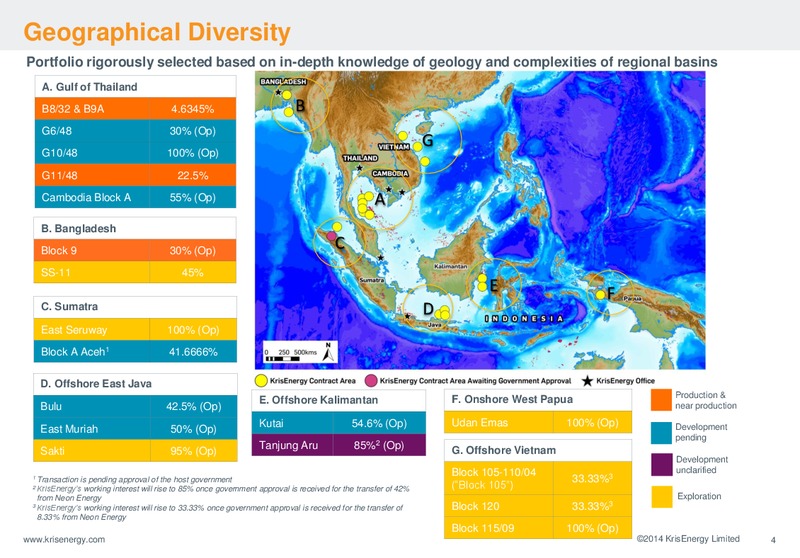Click the black star KrisEnergy Office legend icon
Image resolution: width=800 pixels, height=558 pixels.
point(587,381)
